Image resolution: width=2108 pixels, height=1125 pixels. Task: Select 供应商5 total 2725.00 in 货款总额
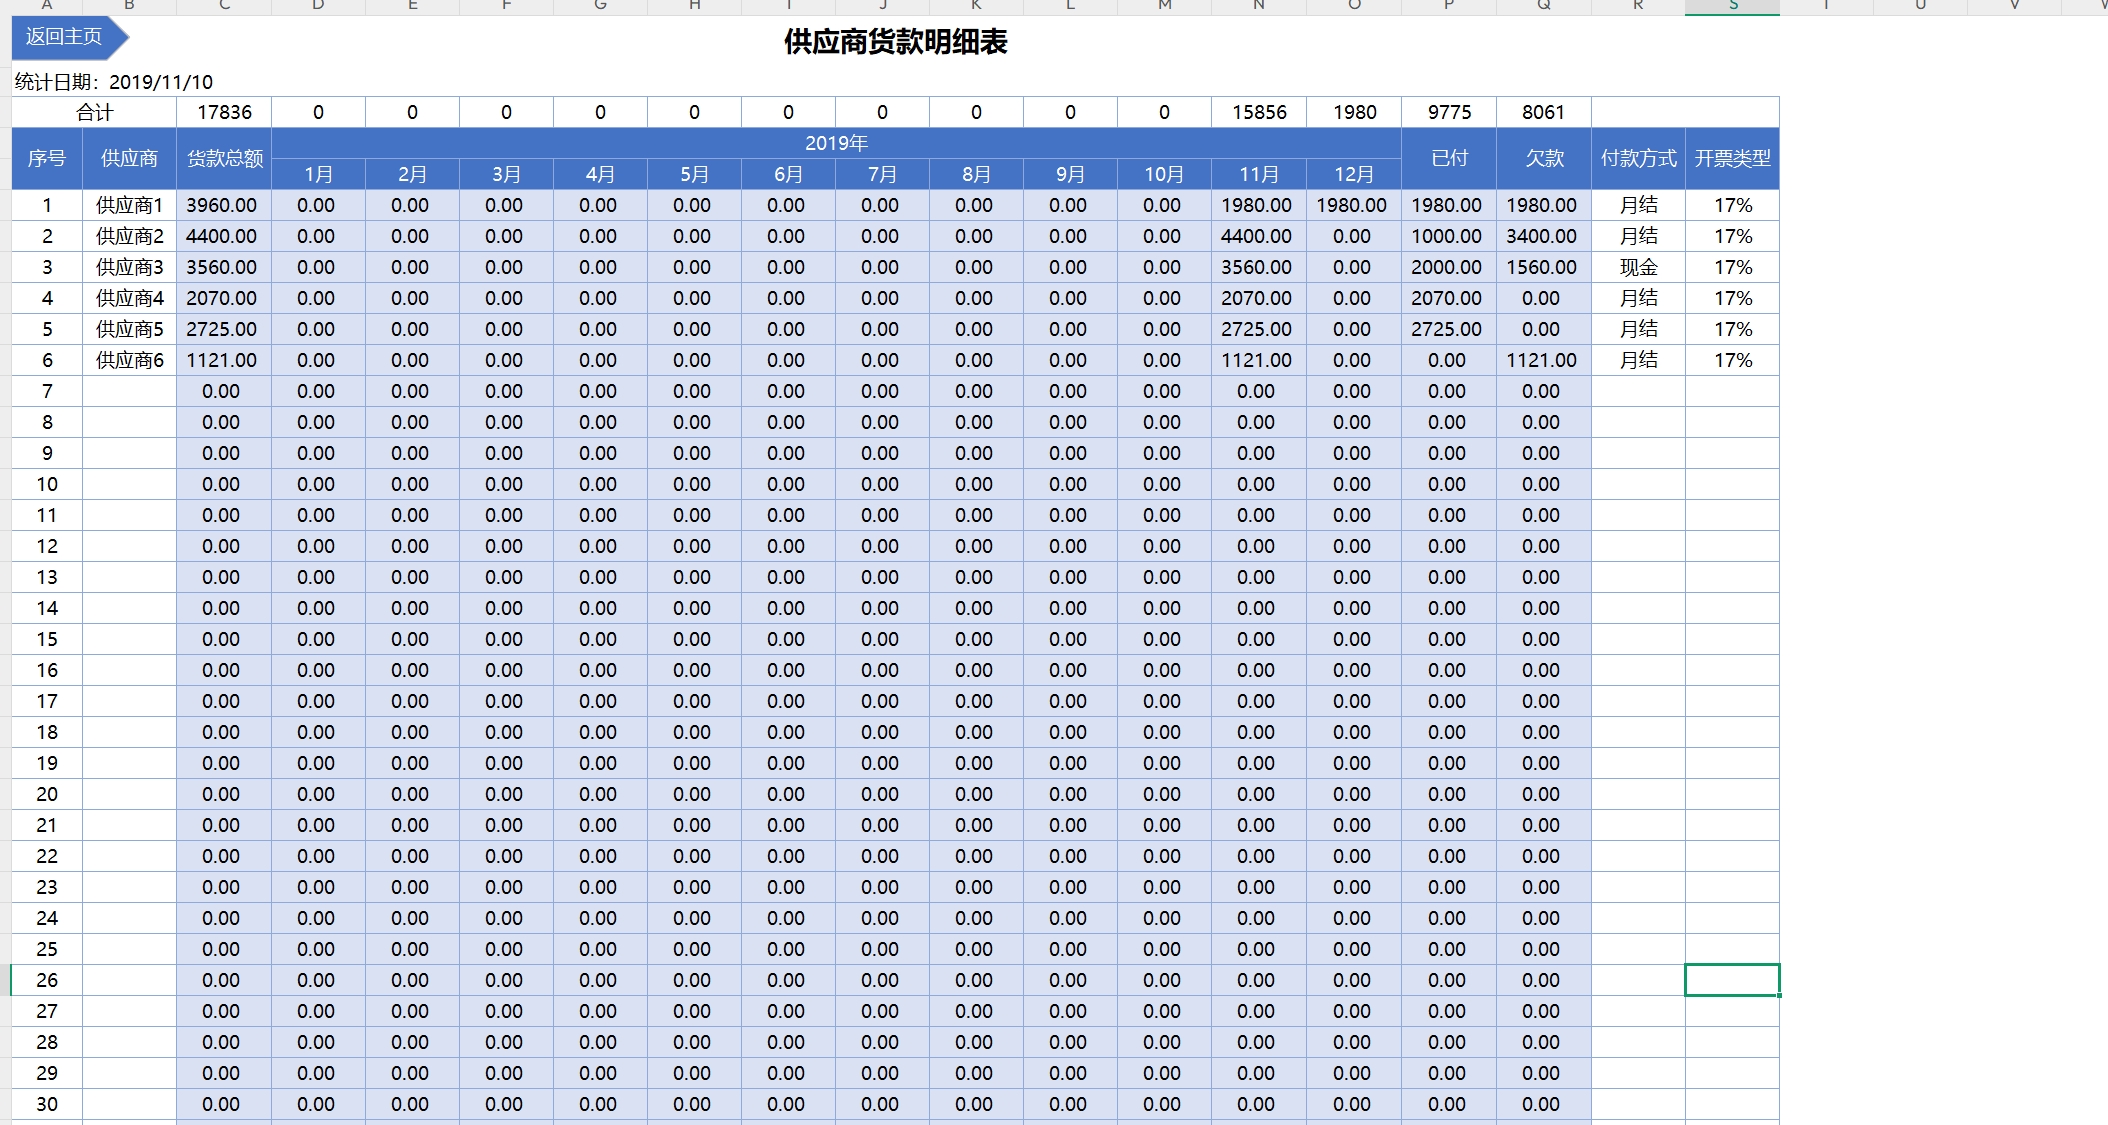224,329
